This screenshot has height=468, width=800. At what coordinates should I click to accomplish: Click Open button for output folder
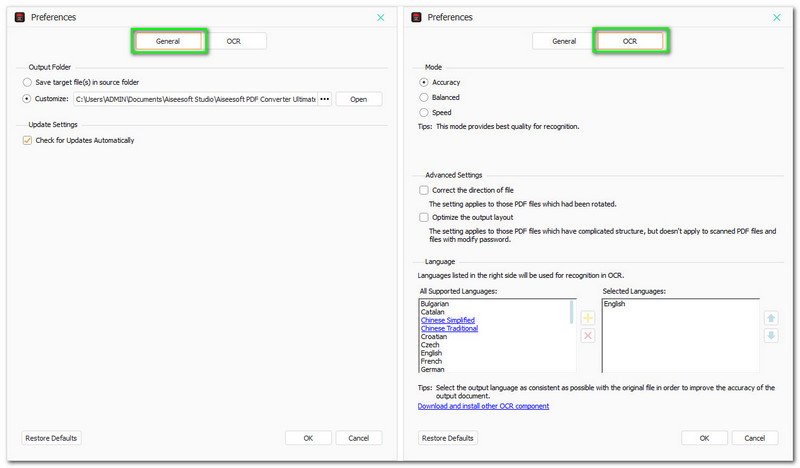[x=359, y=99]
